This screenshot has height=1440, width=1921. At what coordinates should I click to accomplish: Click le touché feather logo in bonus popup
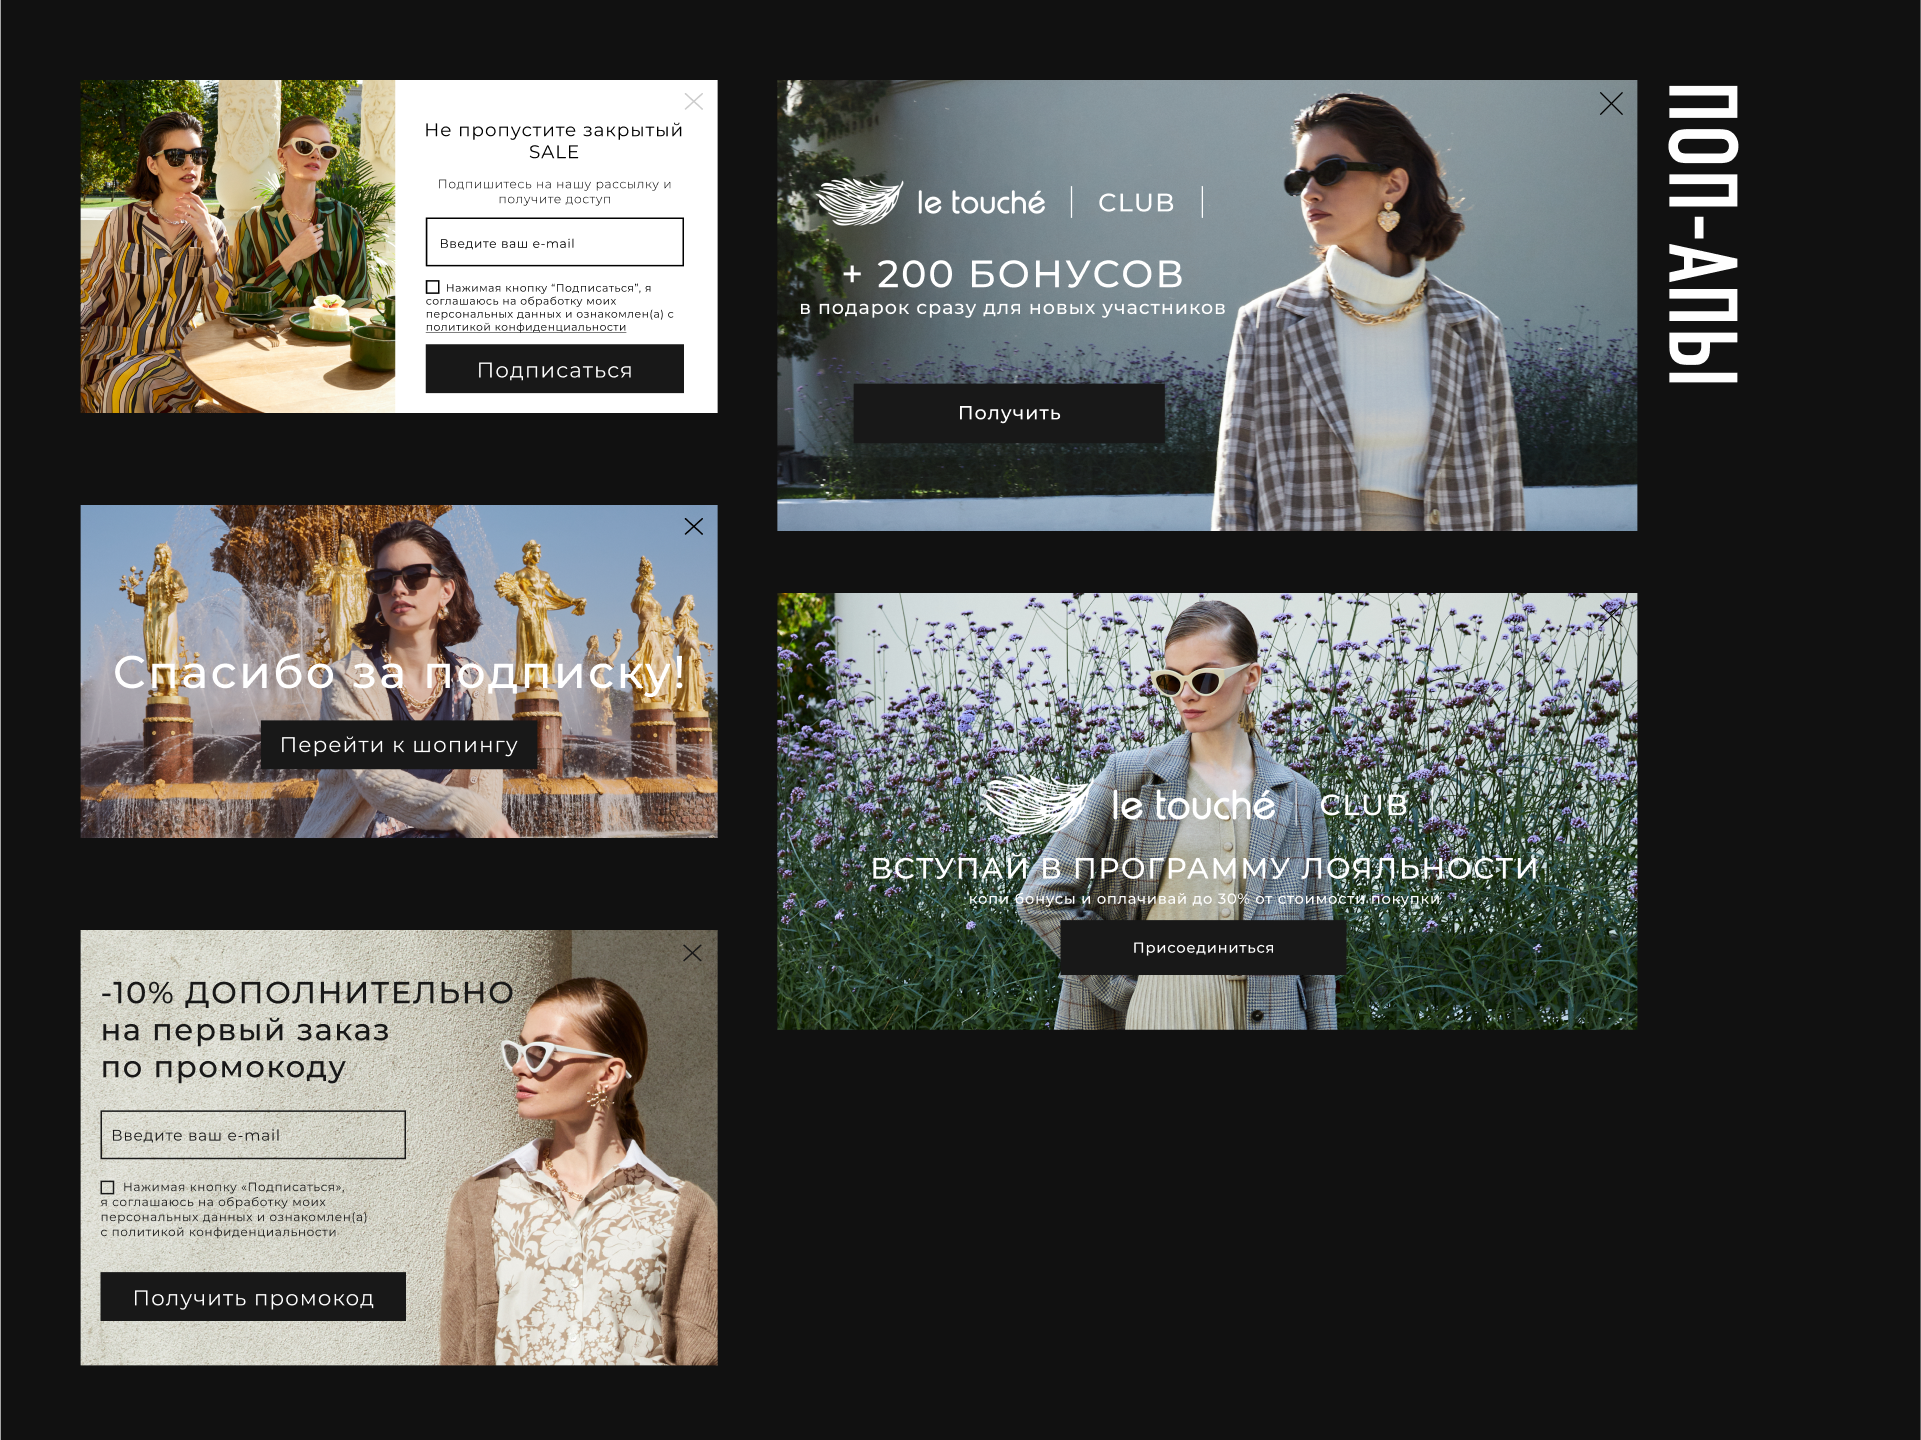pyautogui.click(x=861, y=202)
